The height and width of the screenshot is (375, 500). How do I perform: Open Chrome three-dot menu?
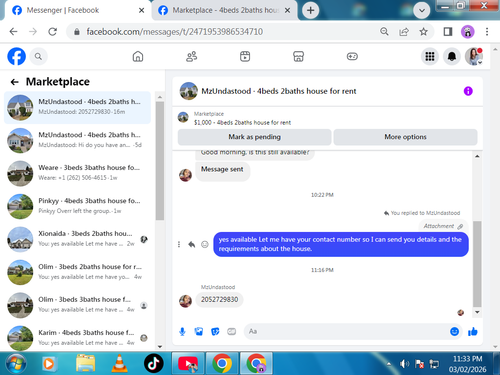(x=487, y=32)
